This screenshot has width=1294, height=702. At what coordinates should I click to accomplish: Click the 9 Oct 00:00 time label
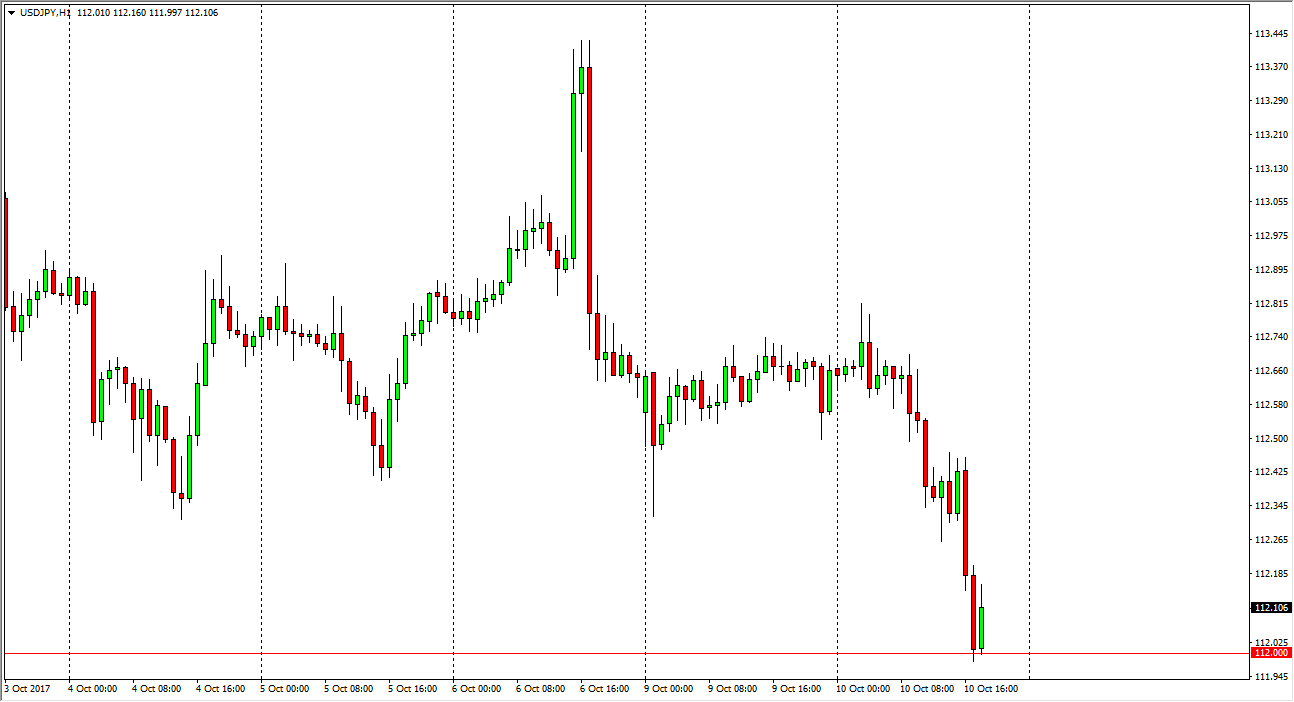[x=668, y=689]
